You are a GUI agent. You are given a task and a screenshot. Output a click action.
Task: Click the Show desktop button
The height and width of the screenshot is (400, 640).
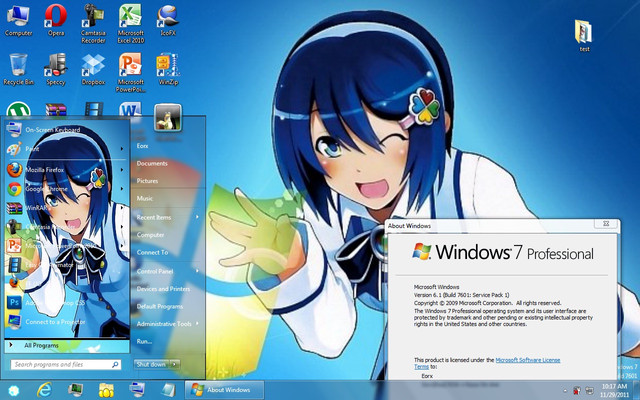(x=636, y=391)
